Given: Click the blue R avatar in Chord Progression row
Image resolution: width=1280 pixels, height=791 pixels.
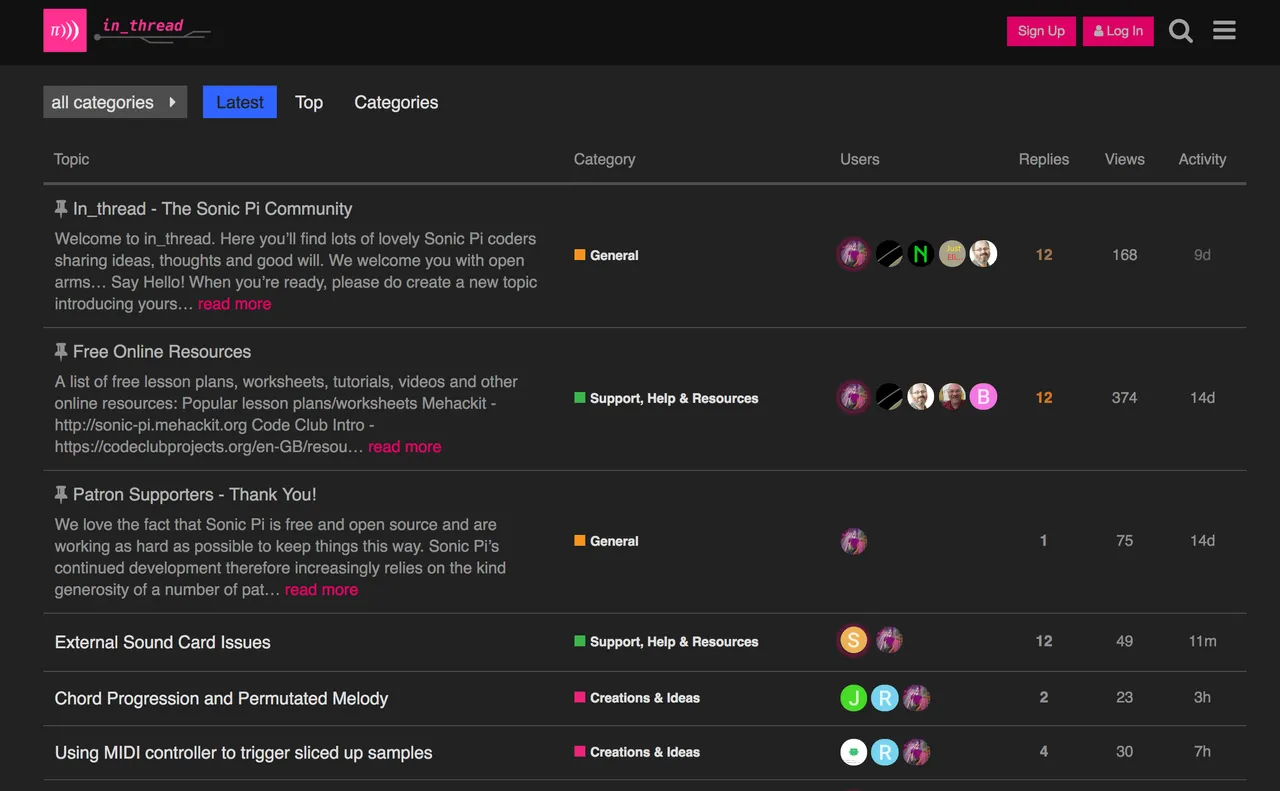Looking at the screenshot, I should click(x=884, y=698).
